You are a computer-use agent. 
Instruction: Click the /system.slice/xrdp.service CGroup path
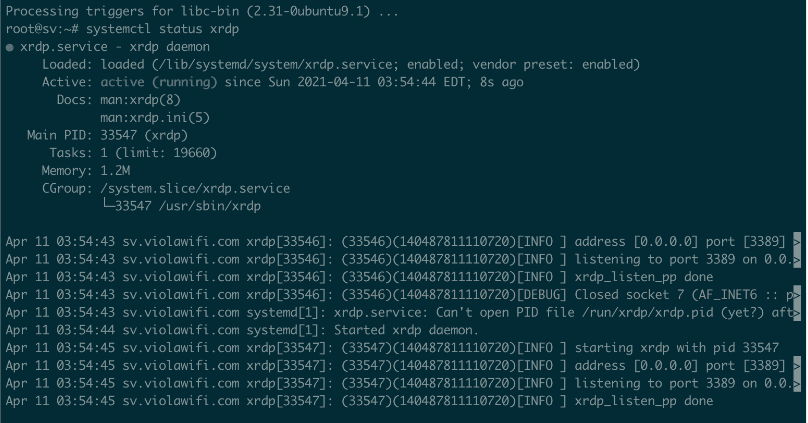pyautogui.click(x=195, y=189)
